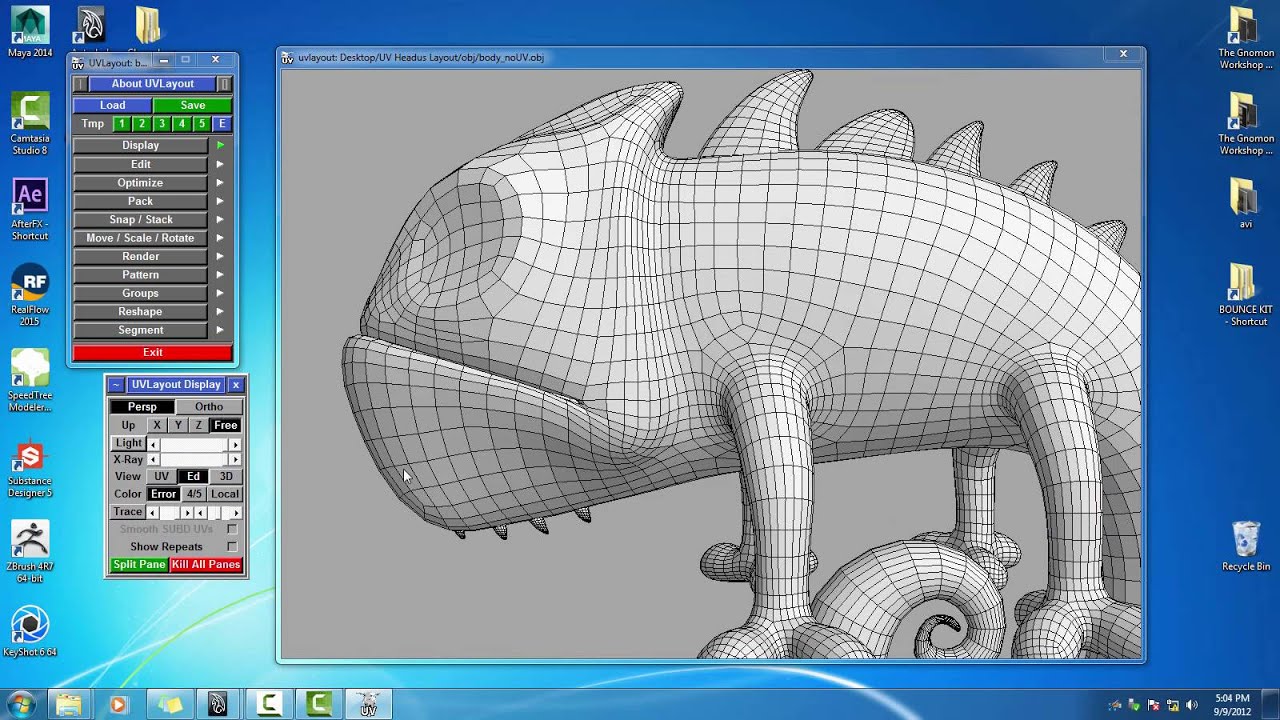
Task: Select Tmp slot 3
Action: click(161, 124)
